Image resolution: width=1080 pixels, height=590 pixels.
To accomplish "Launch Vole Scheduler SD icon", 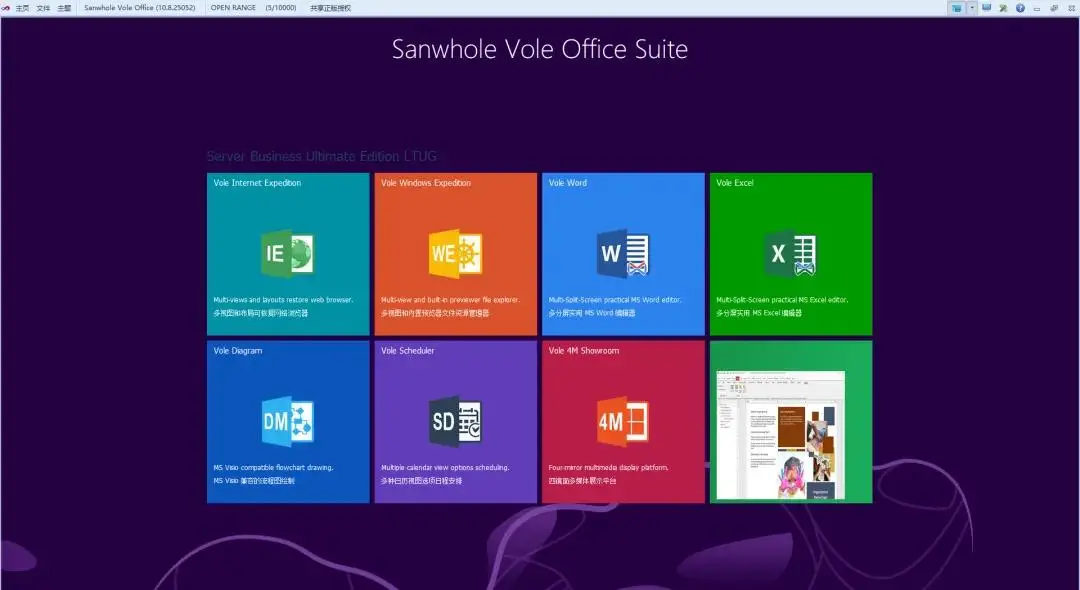I will click(455, 422).
